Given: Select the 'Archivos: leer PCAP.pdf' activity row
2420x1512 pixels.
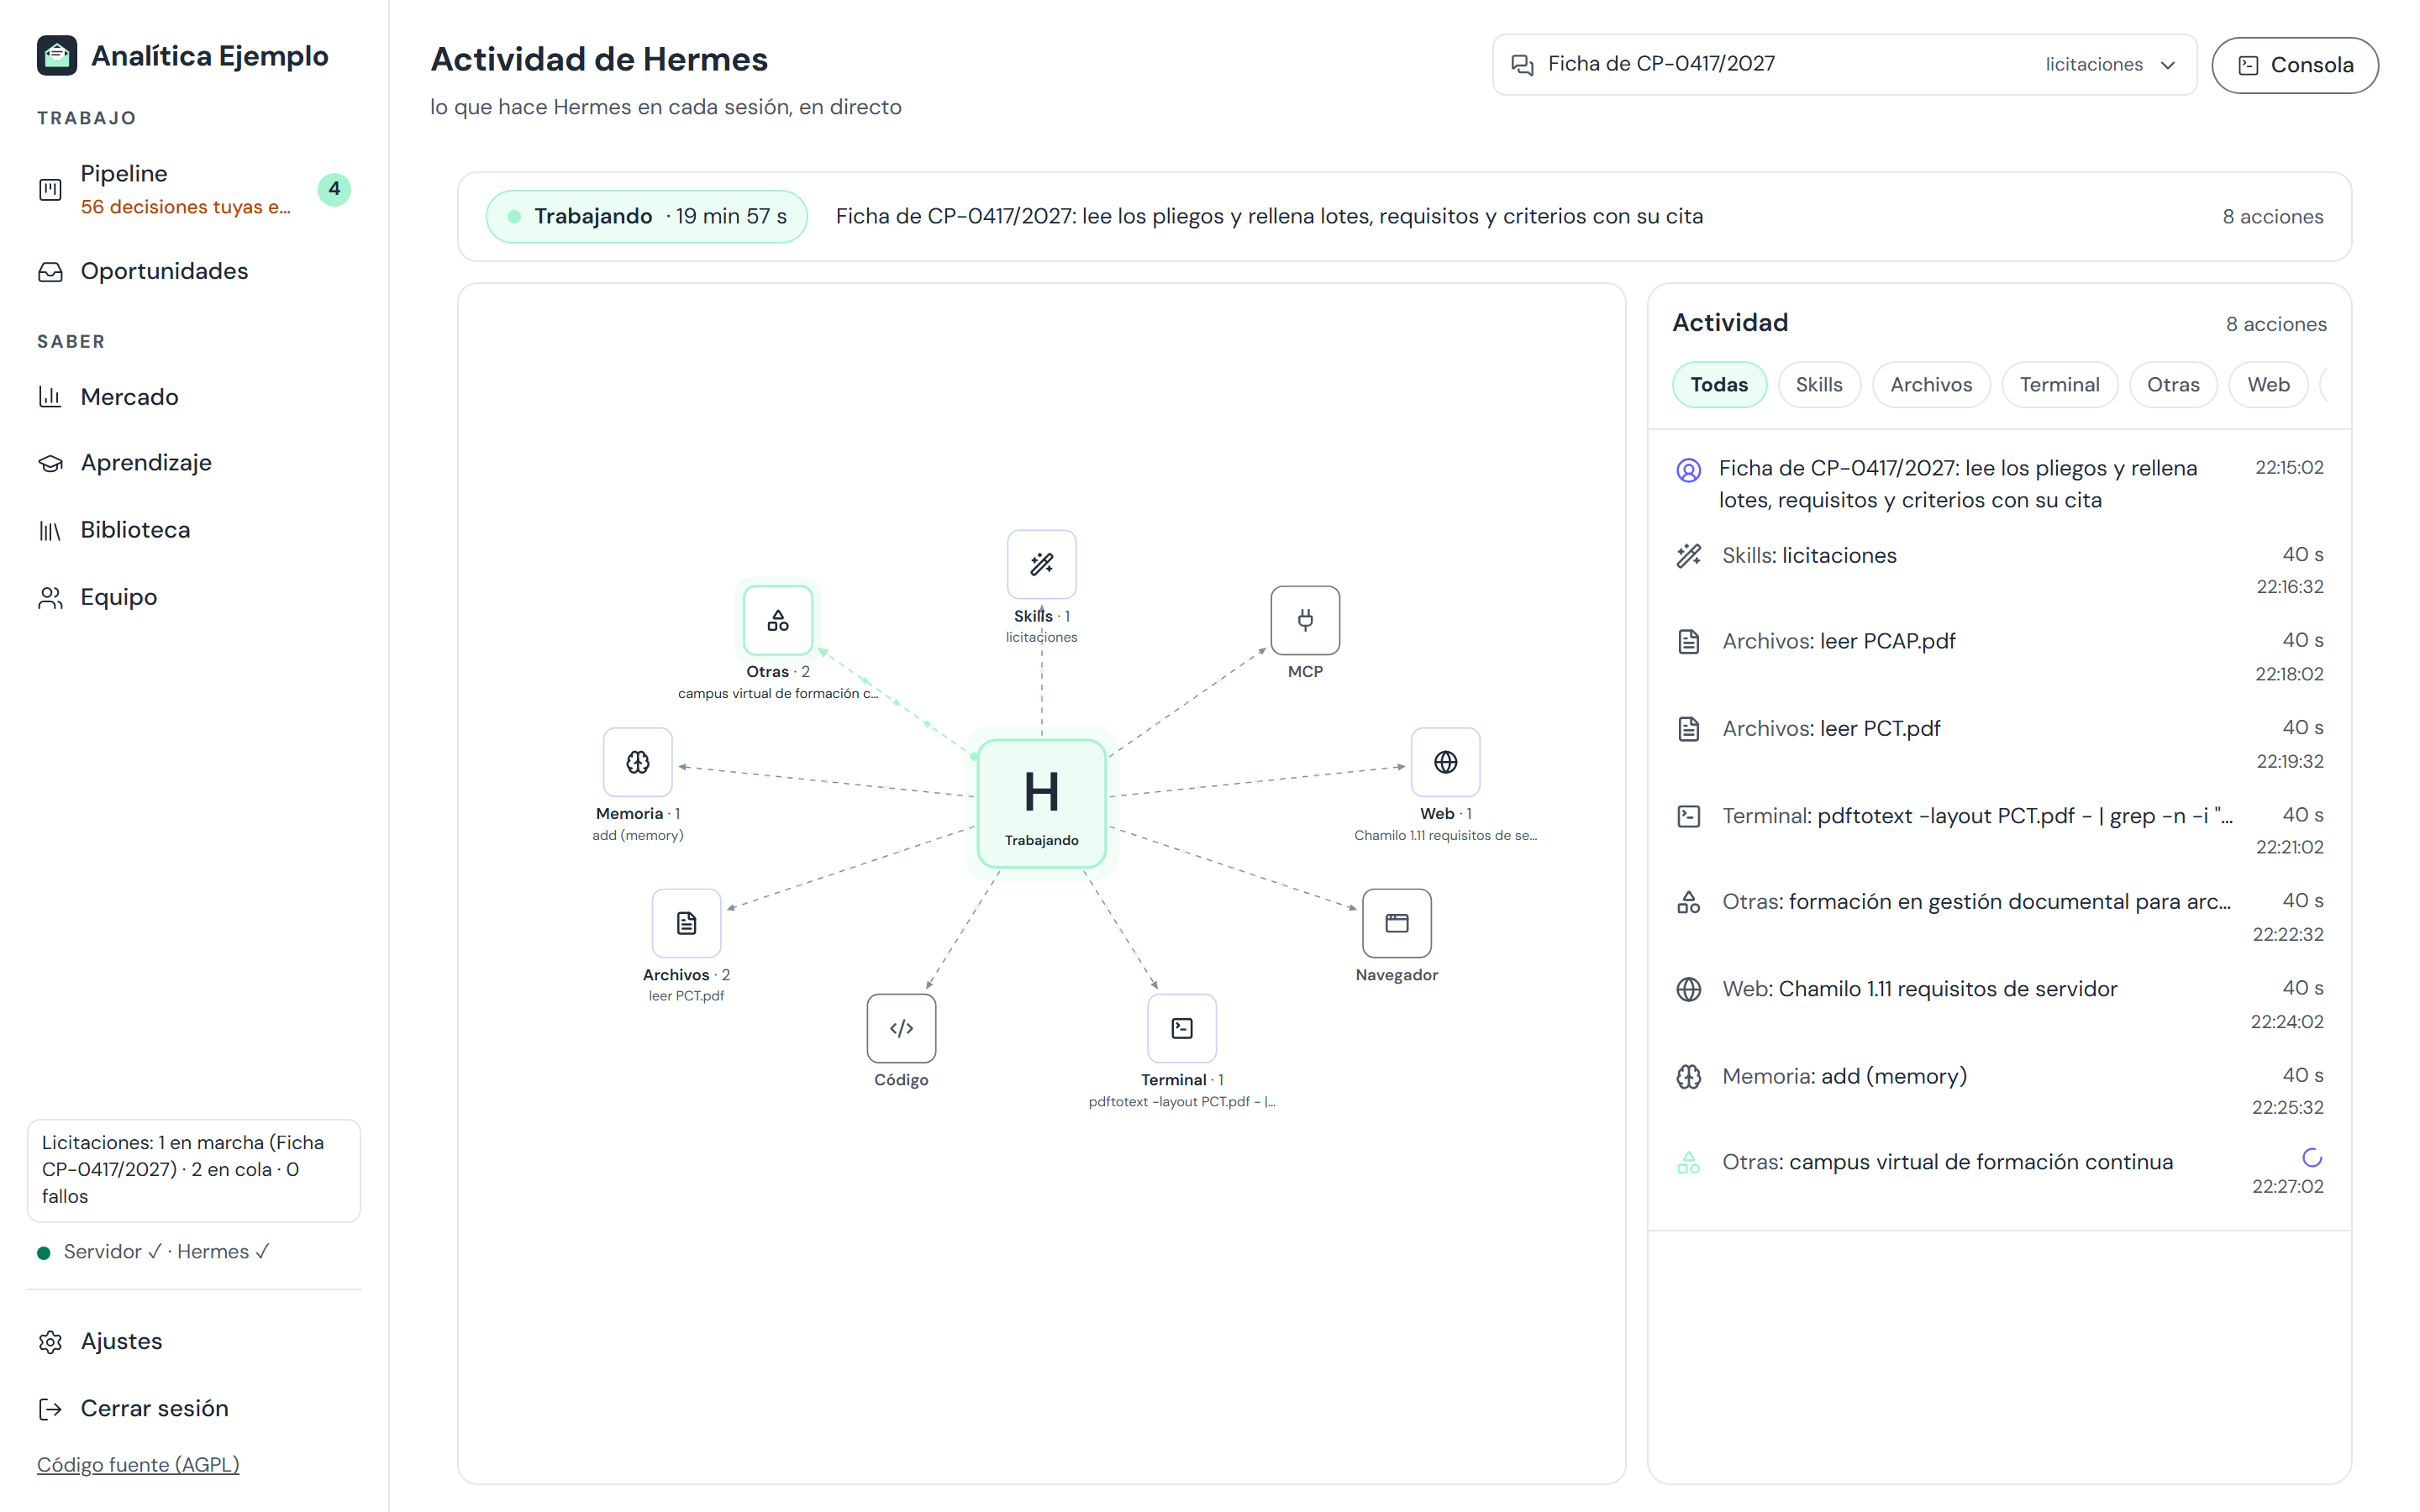Looking at the screenshot, I should (1999, 656).
